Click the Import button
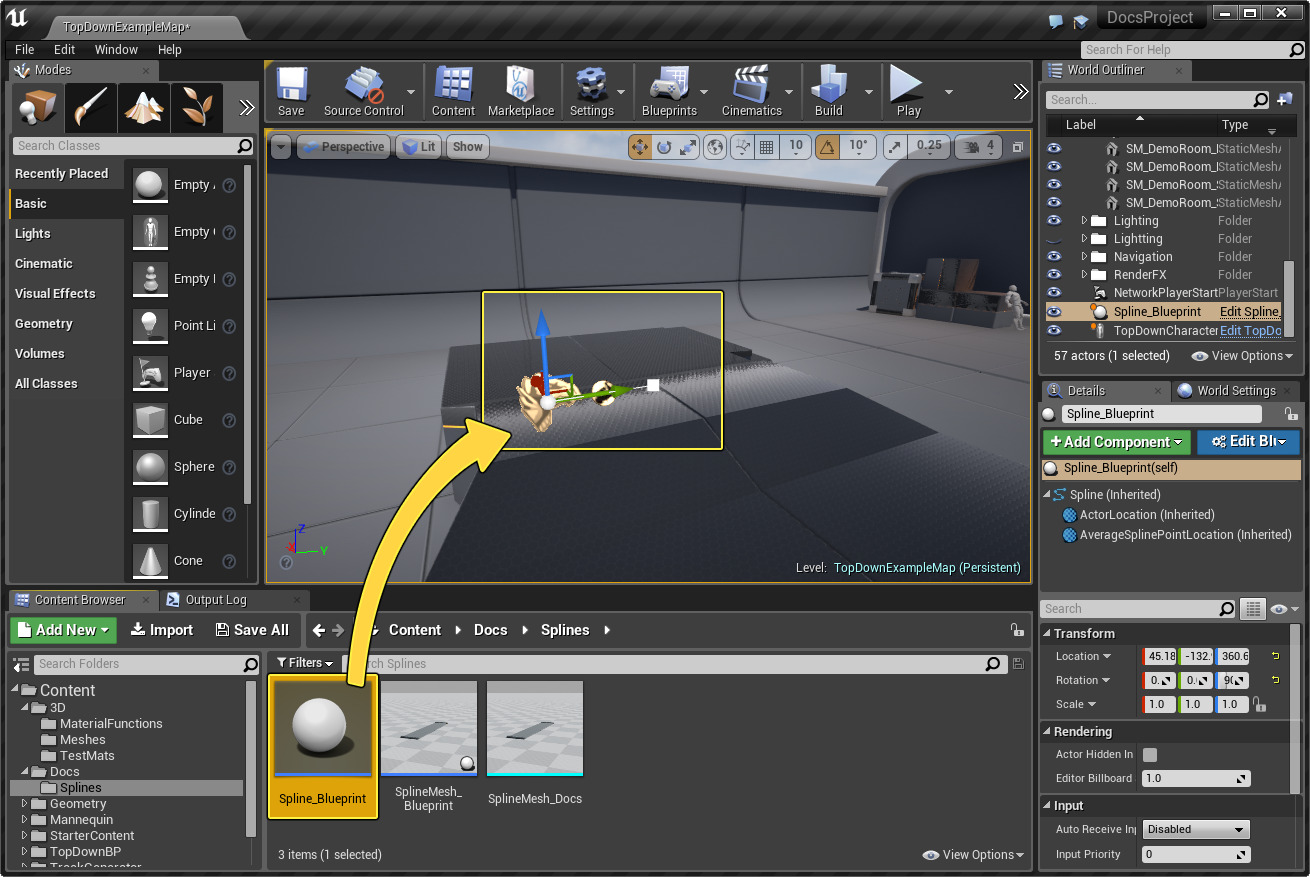1310x877 pixels. click(x=162, y=630)
